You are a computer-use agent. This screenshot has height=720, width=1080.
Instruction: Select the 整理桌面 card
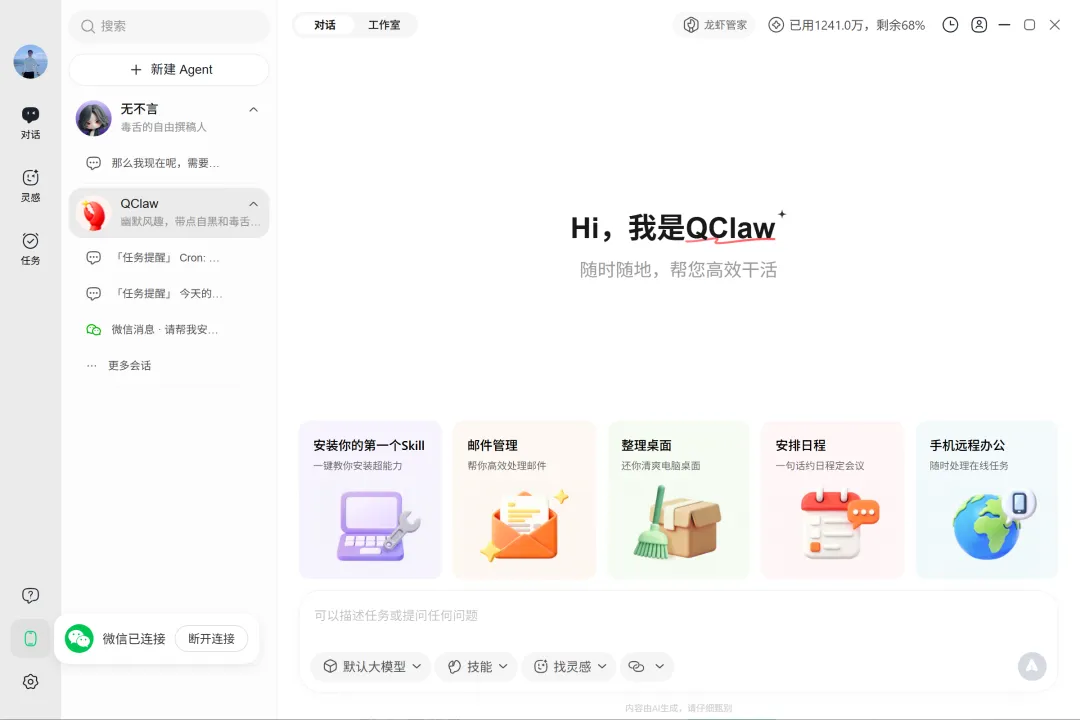tap(678, 500)
